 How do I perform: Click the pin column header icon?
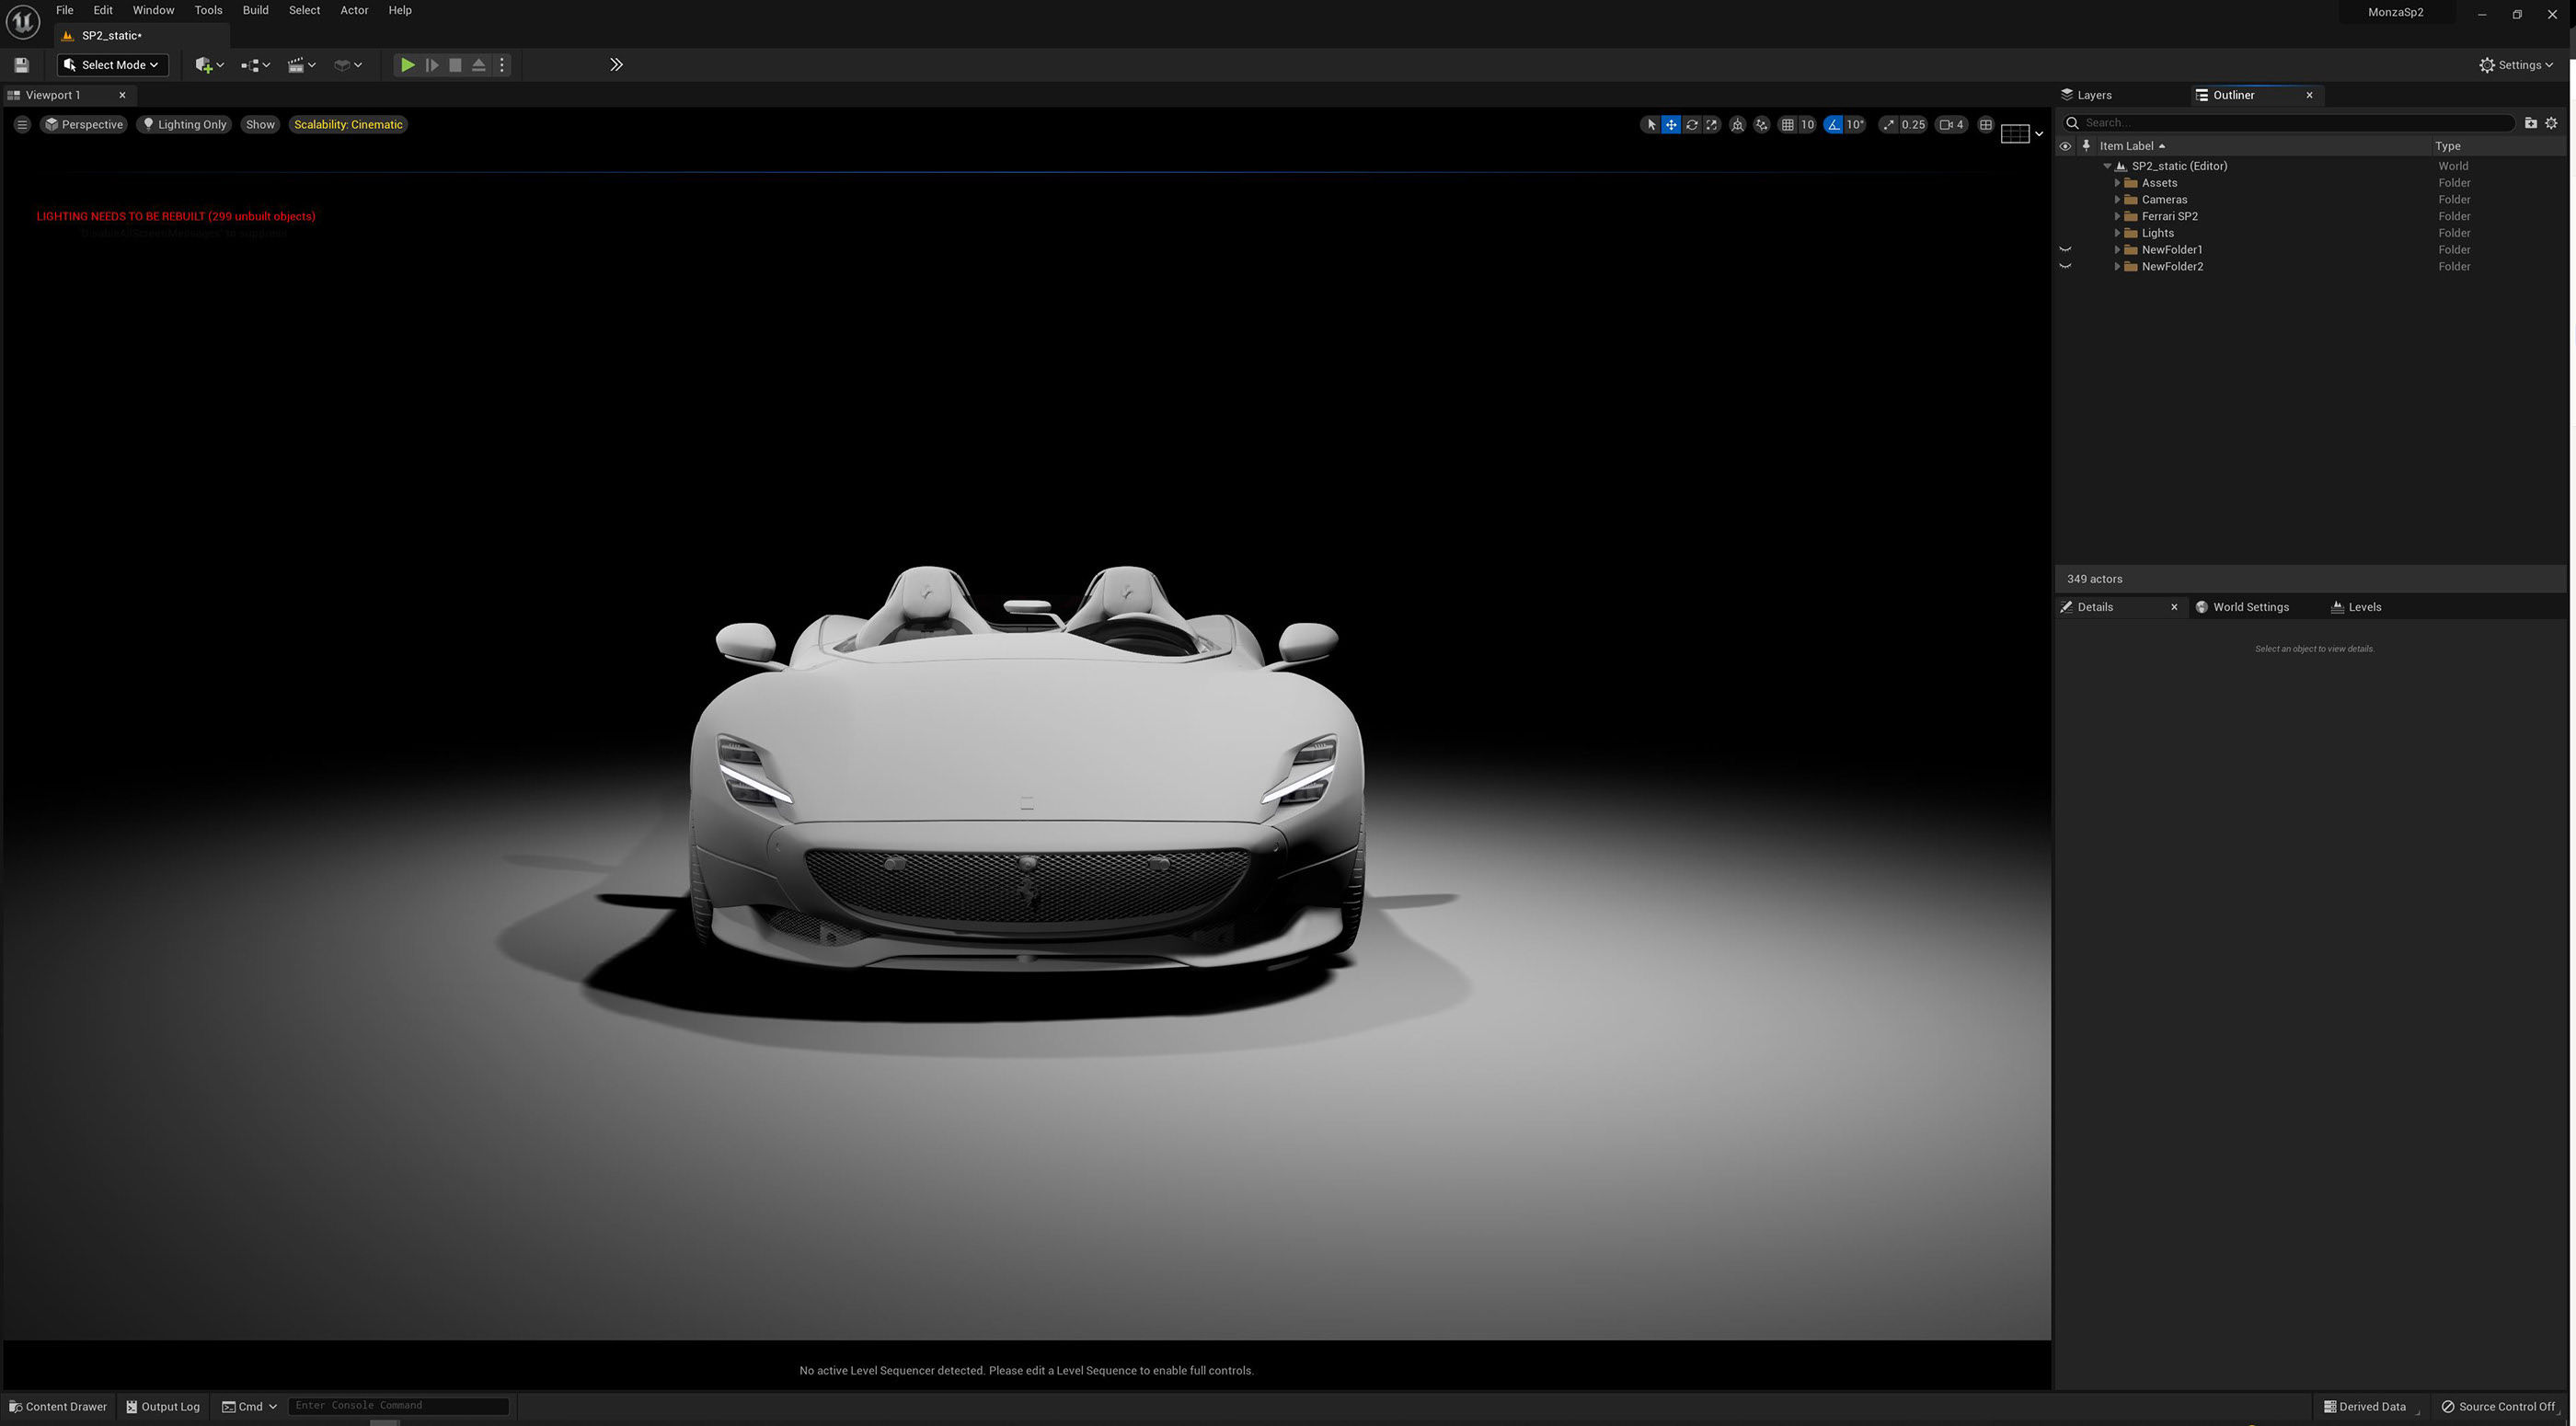click(x=2086, y=146)
